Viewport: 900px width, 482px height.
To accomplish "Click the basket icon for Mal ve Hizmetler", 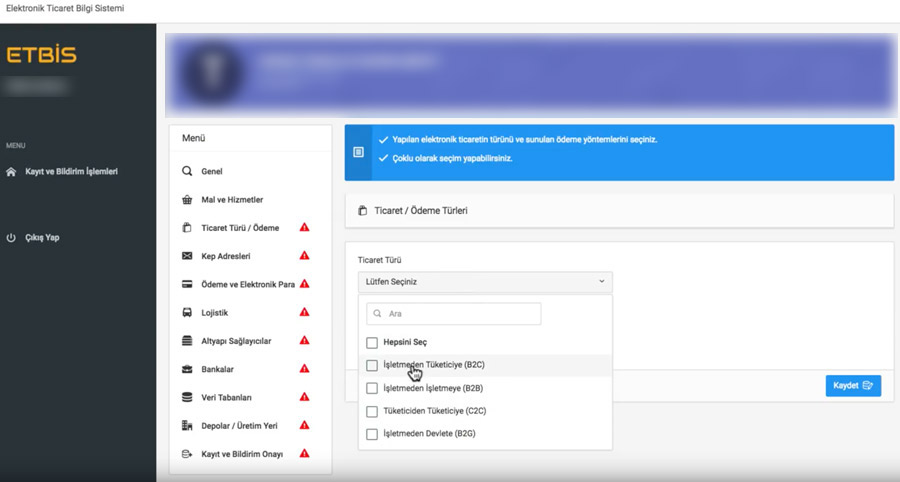I will [187, 200].
